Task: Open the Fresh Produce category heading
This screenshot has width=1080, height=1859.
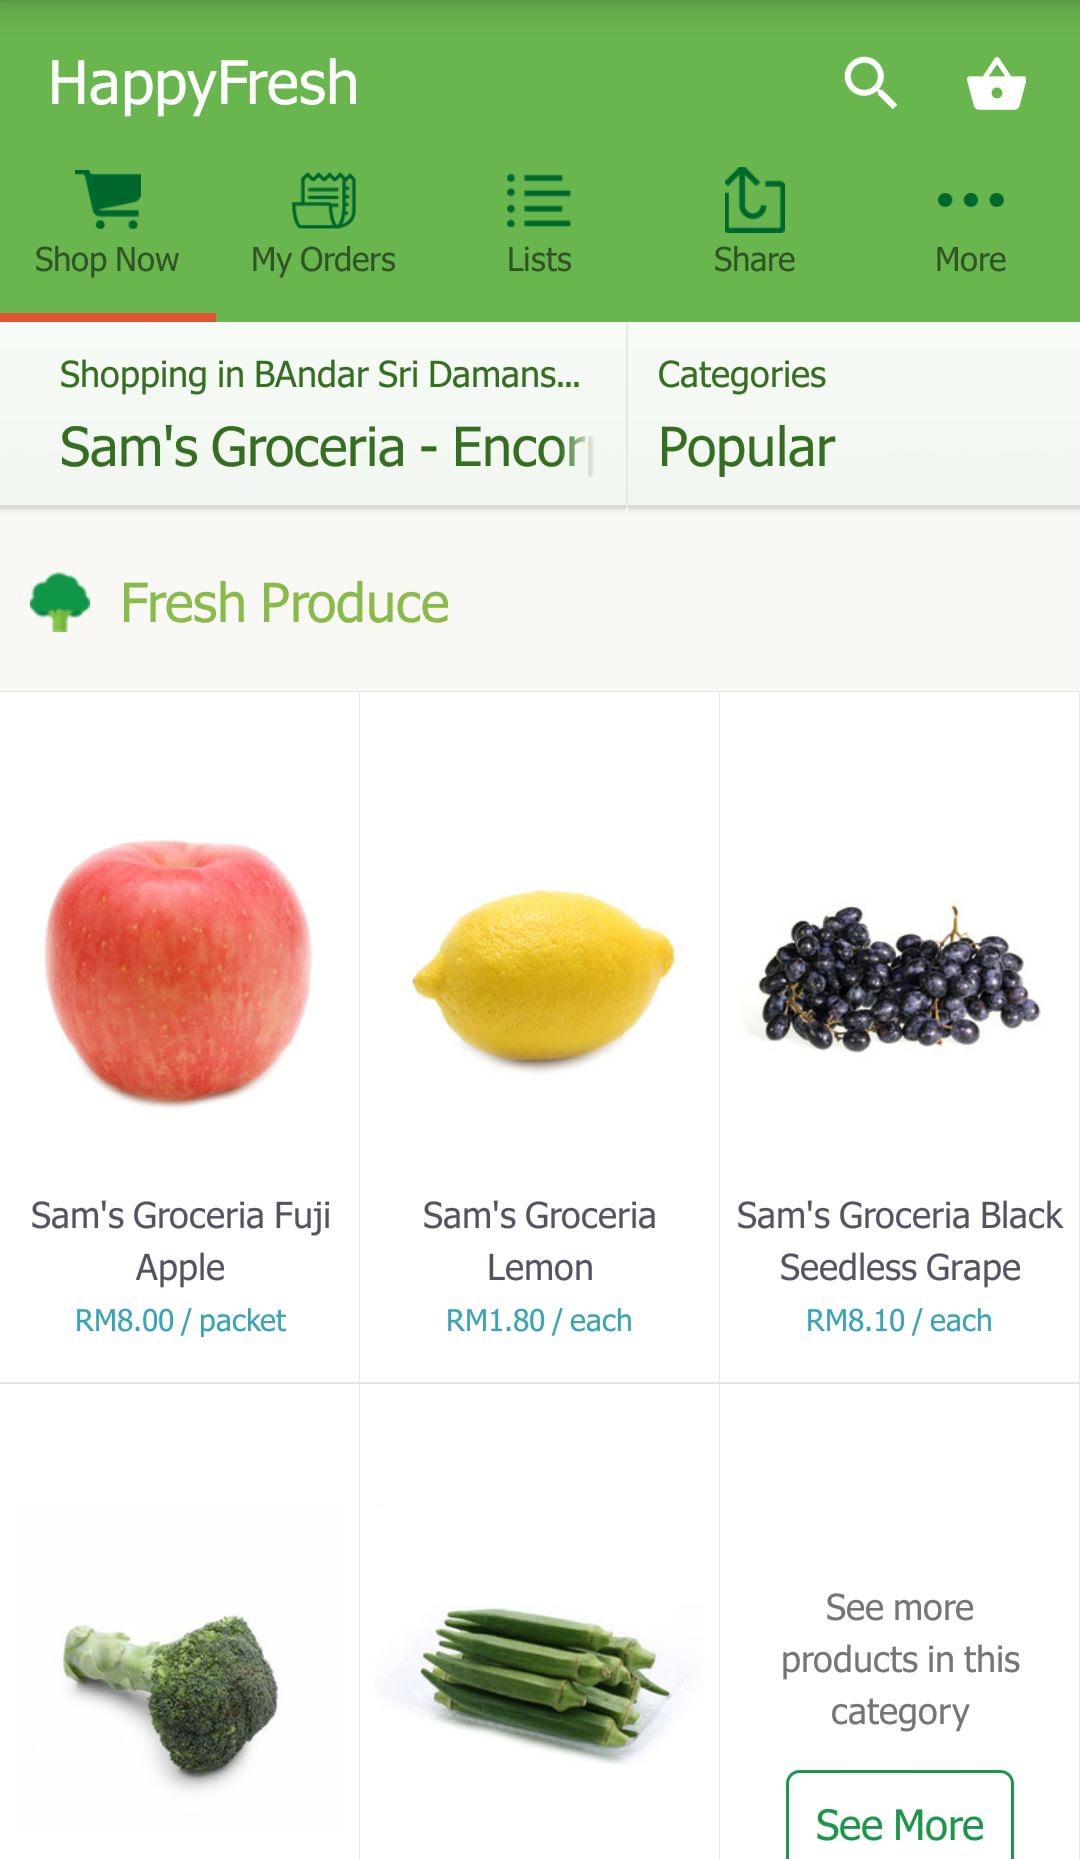Action: pos(284,603)
